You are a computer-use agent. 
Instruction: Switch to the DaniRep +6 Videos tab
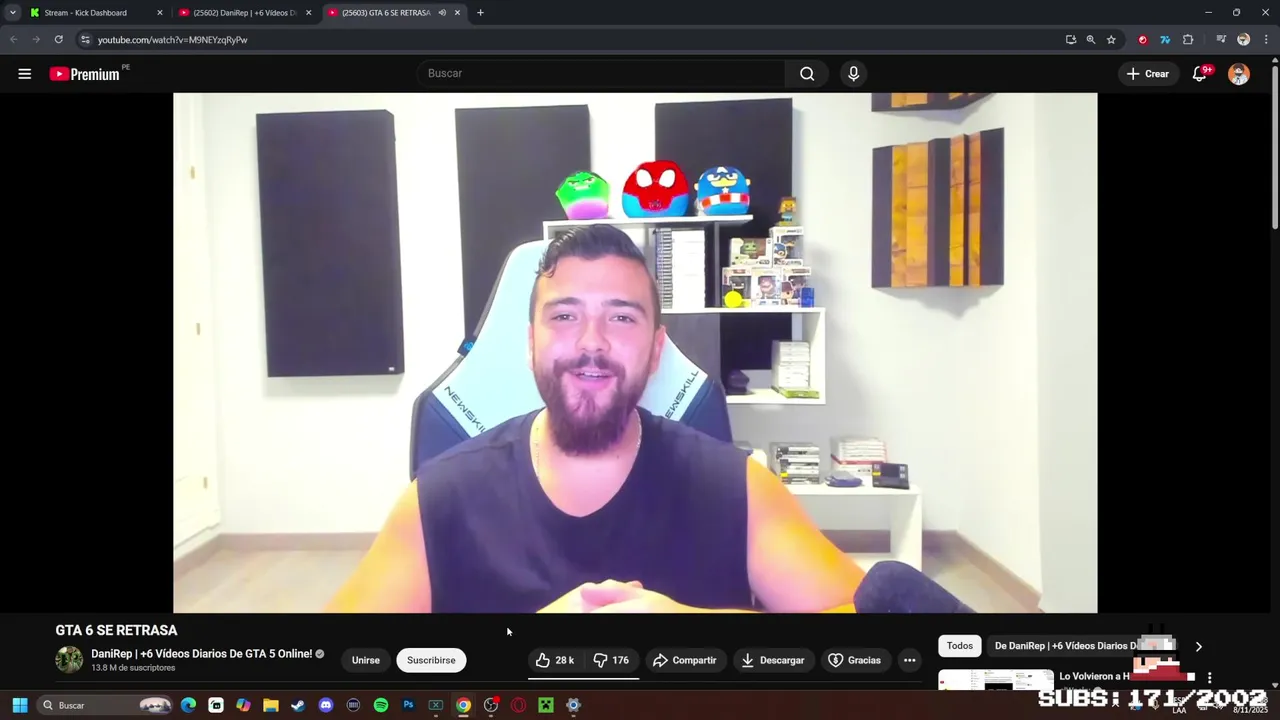pos(245,13)
